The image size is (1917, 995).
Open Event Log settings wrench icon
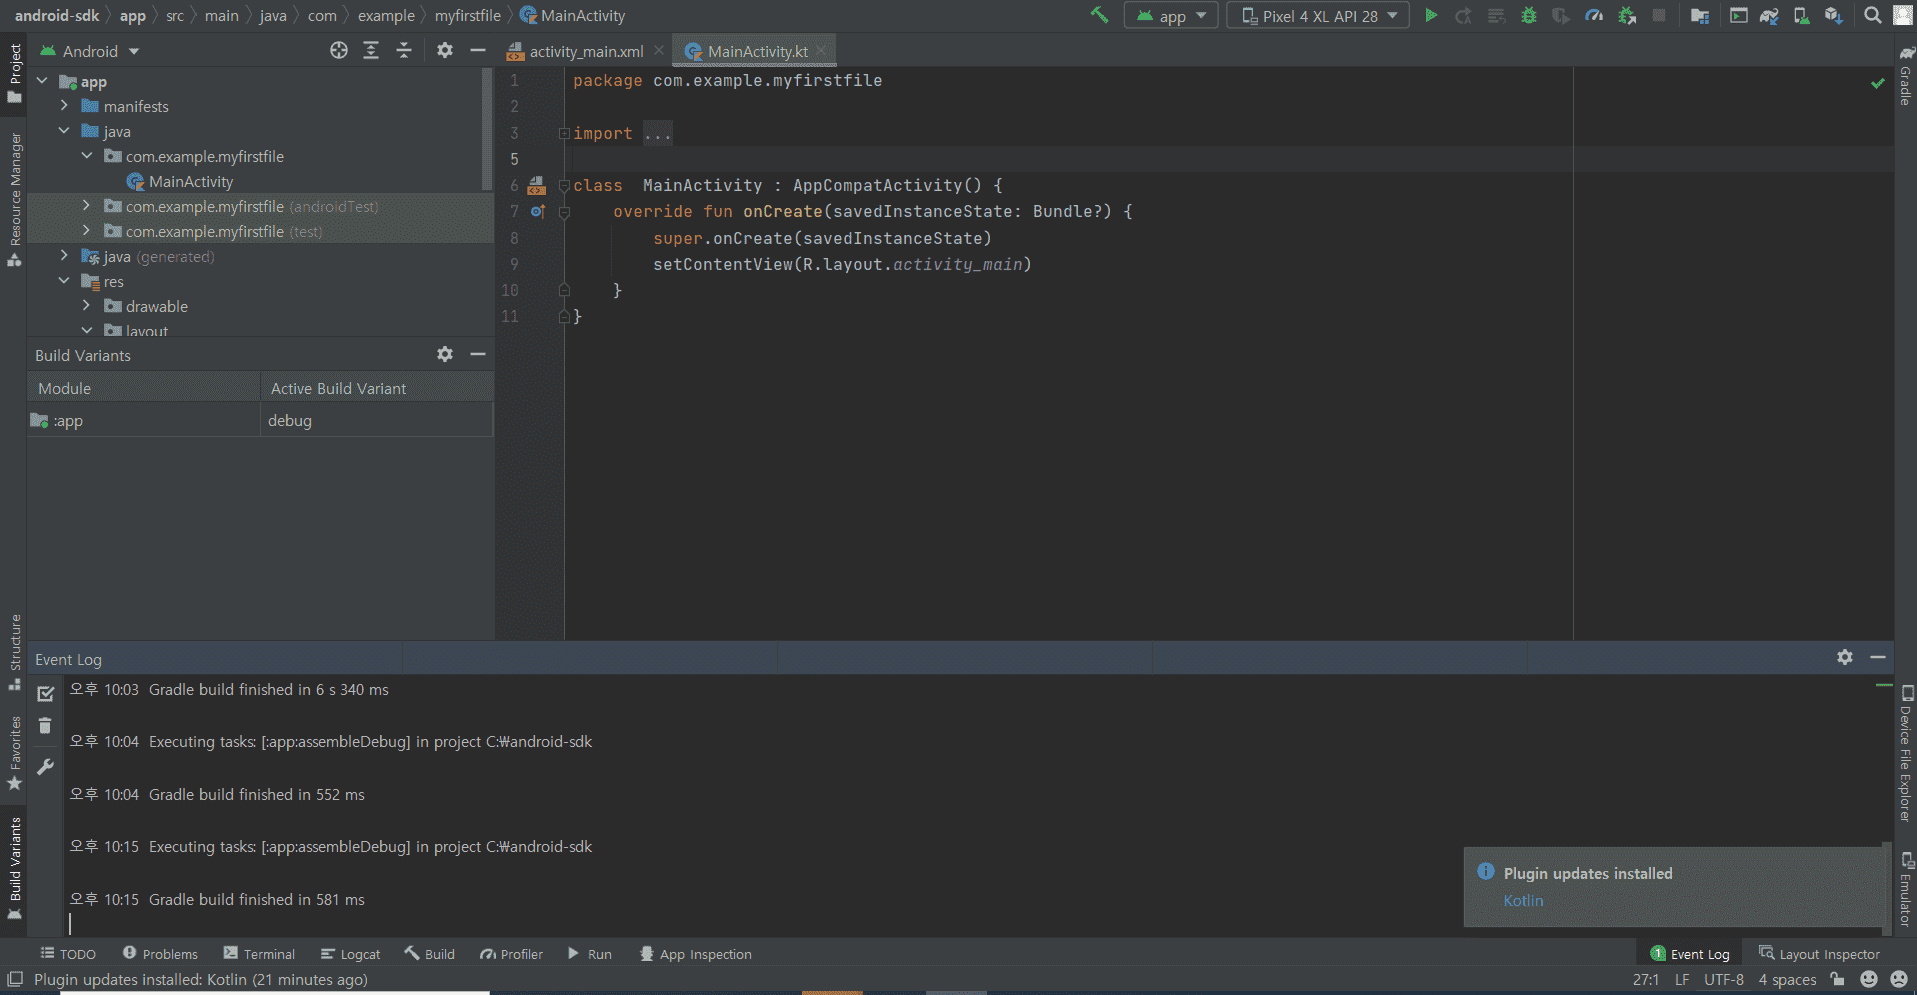[45, 767]
